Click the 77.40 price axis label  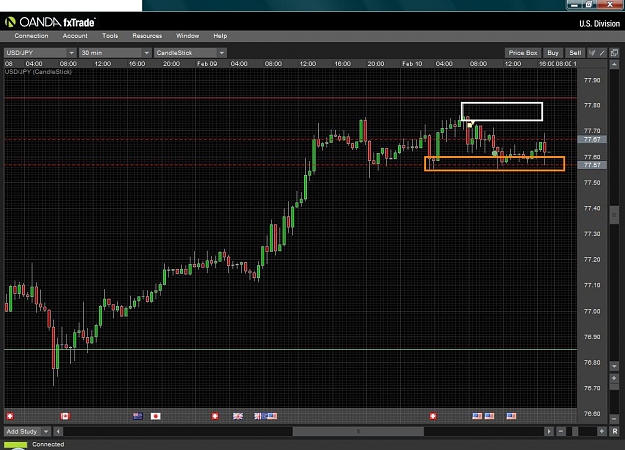pyautogui.click(x=592, y=208)
